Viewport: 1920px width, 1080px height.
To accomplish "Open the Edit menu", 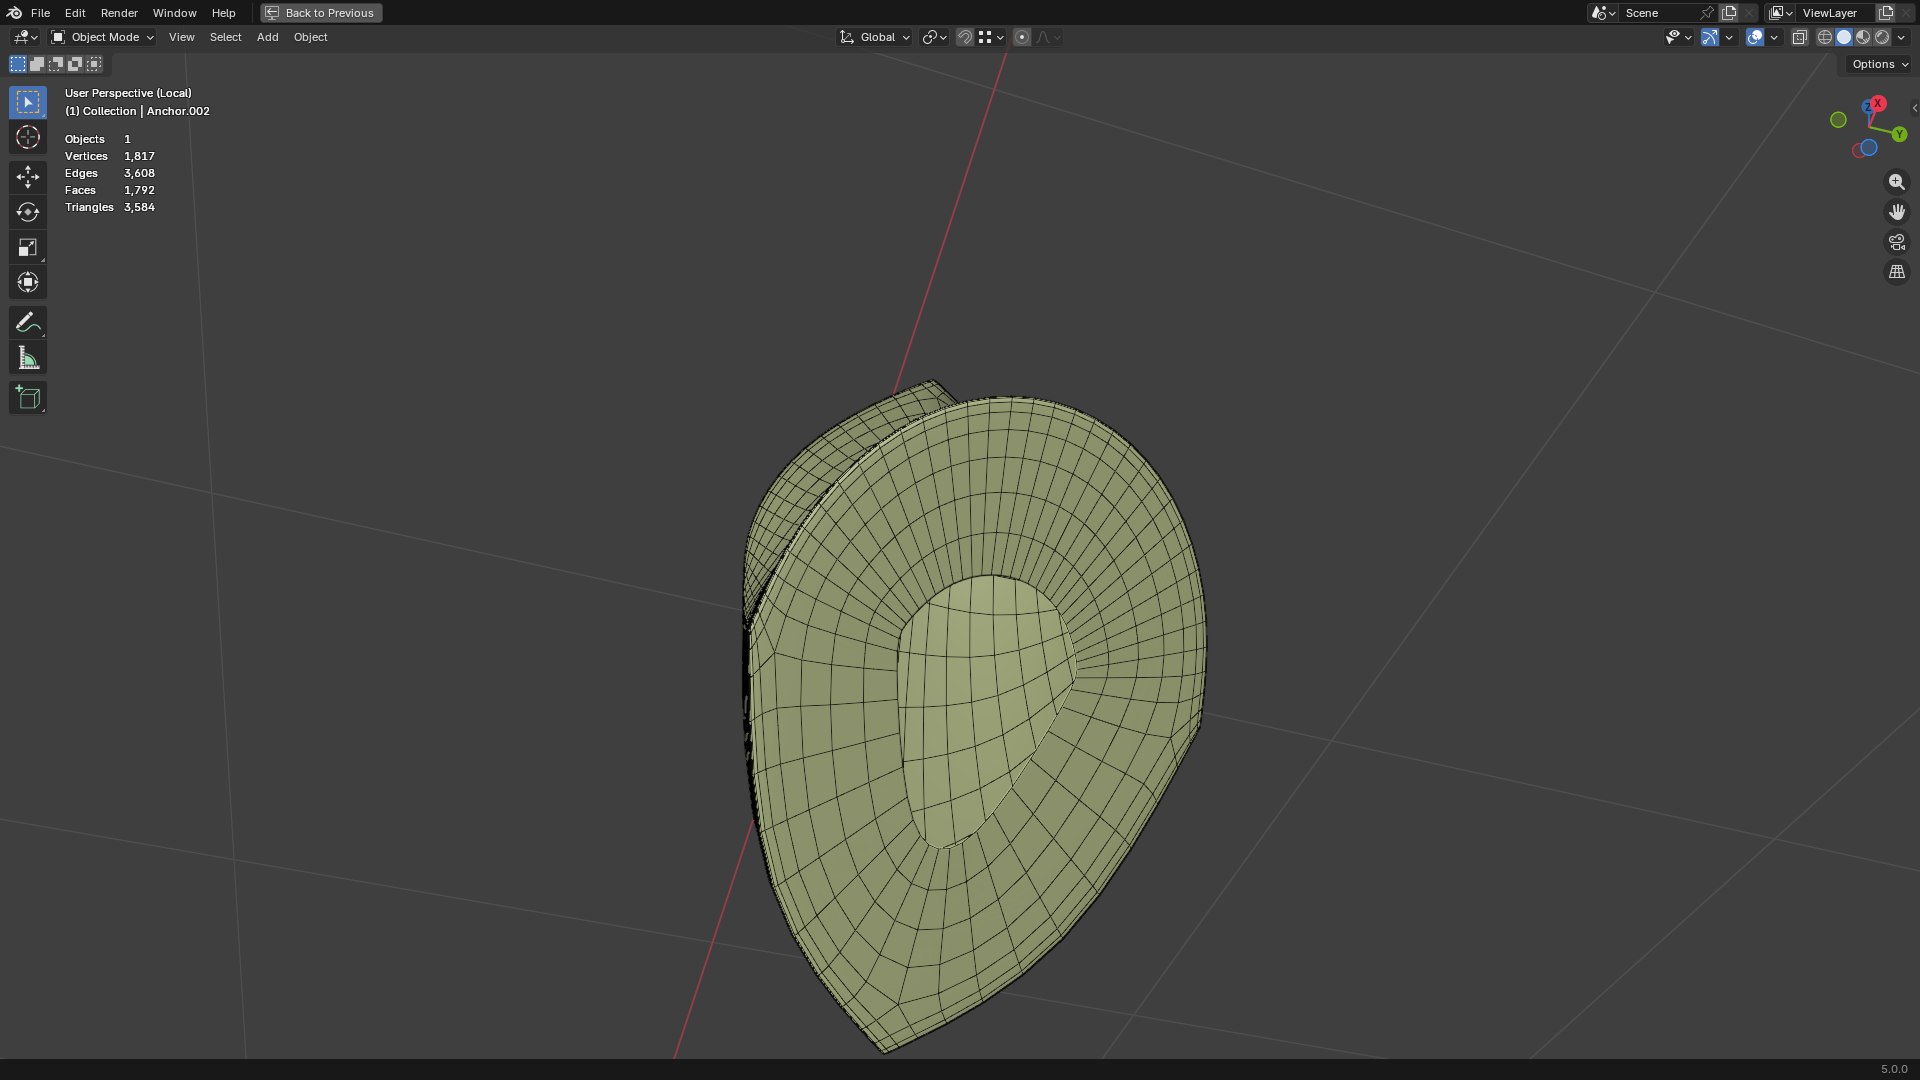I will coord(75,13).
